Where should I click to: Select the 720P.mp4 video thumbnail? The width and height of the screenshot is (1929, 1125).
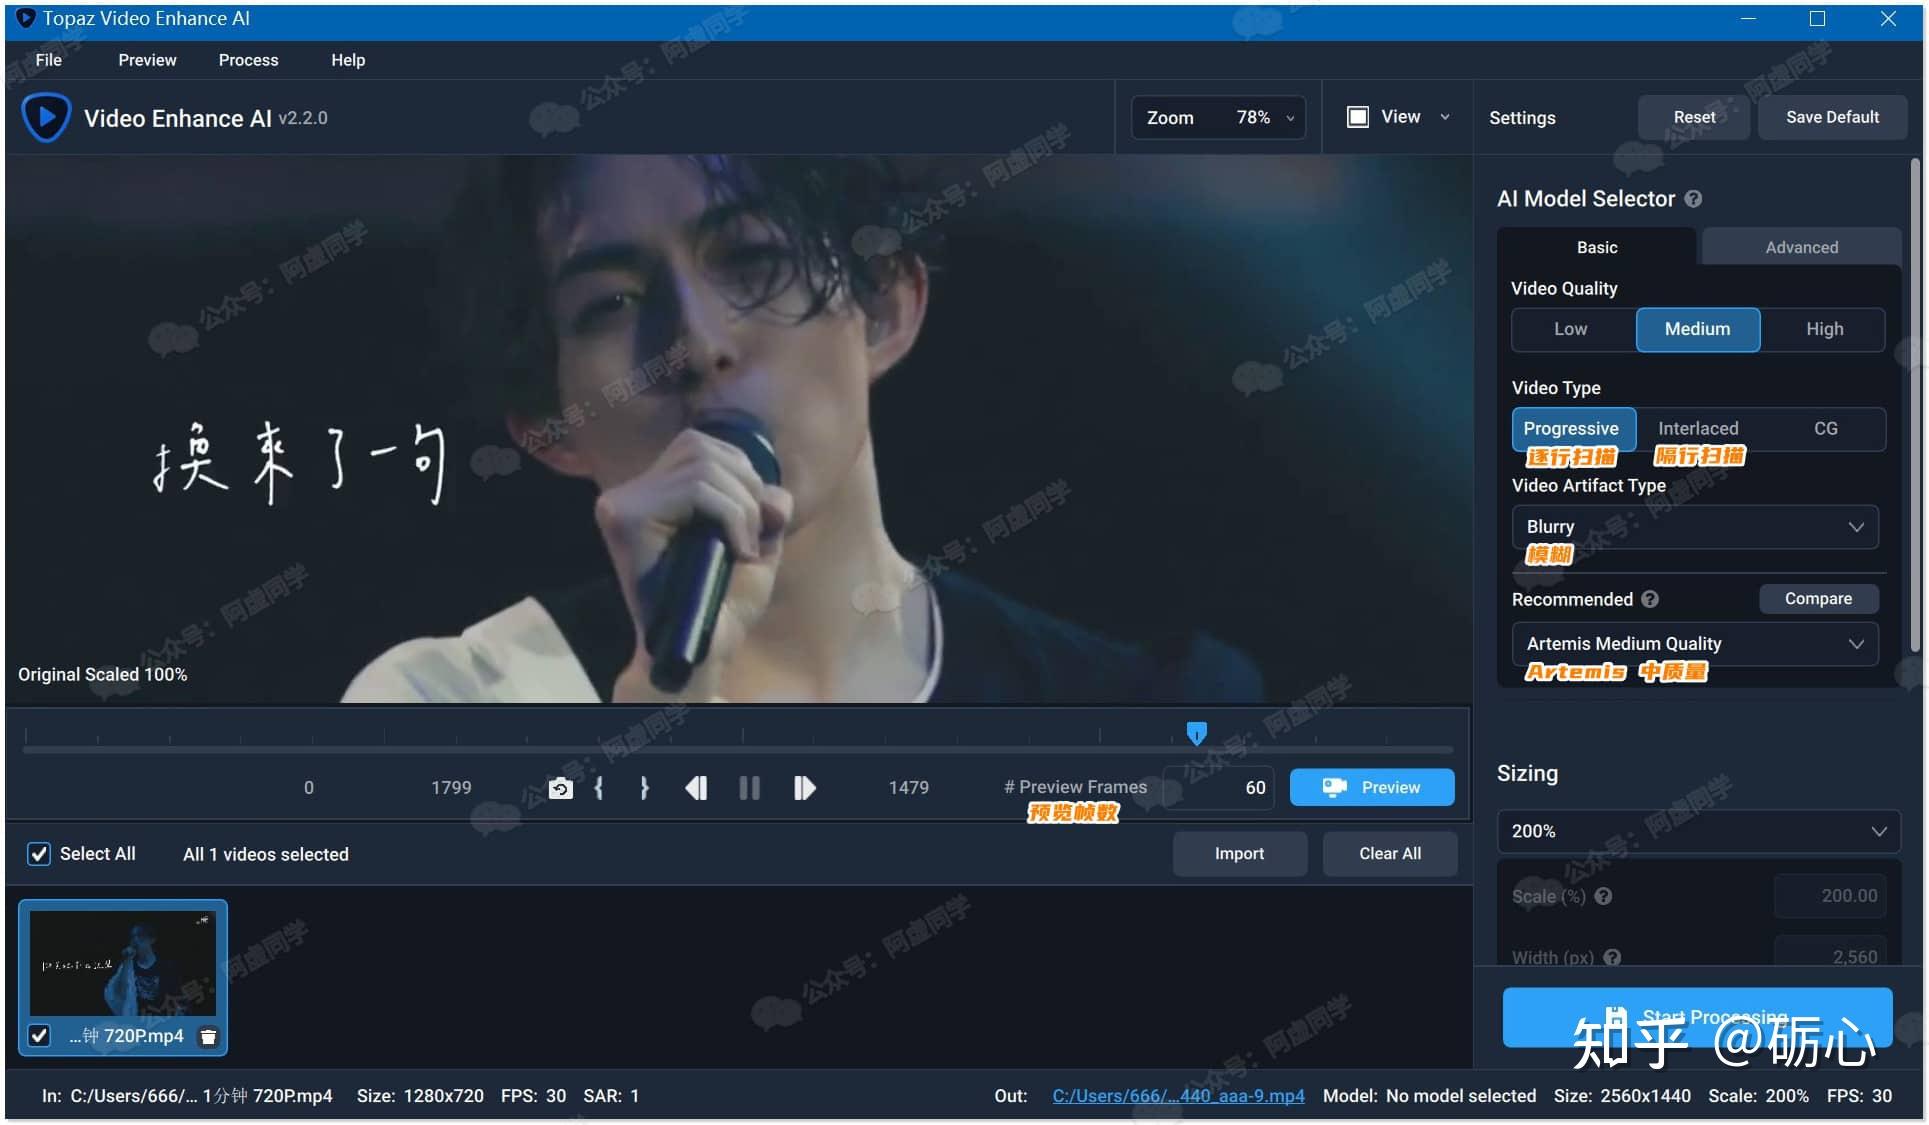coord(123,963)
